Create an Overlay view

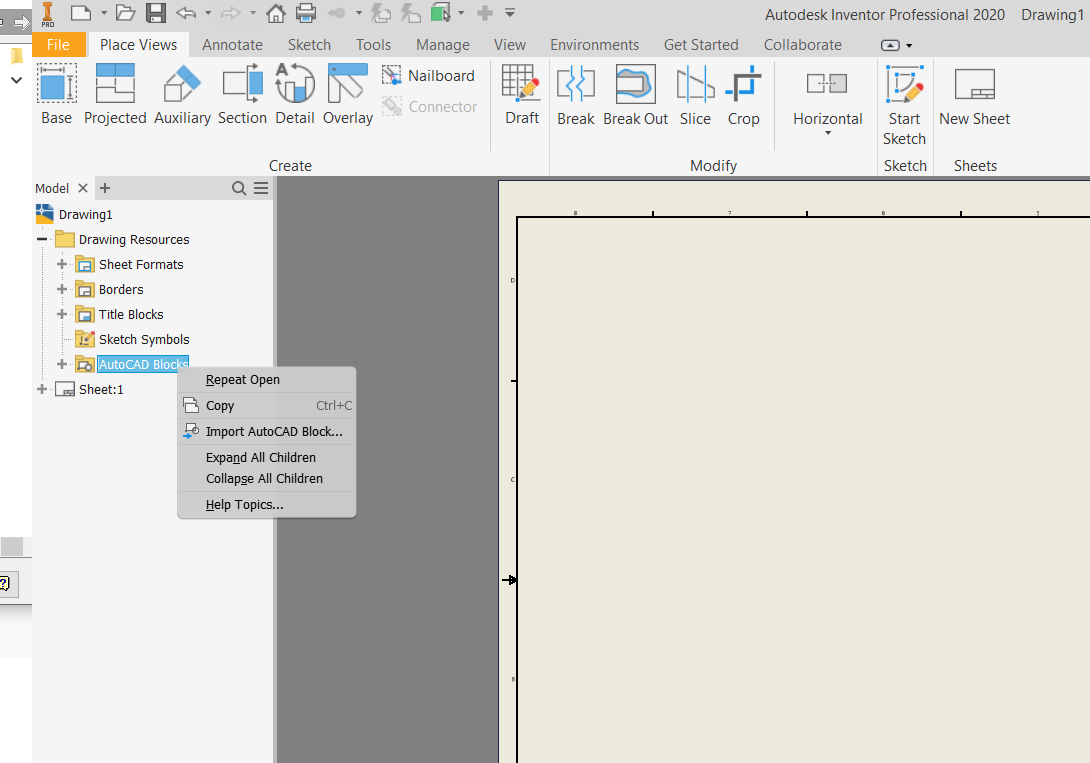tap(348, 95)
